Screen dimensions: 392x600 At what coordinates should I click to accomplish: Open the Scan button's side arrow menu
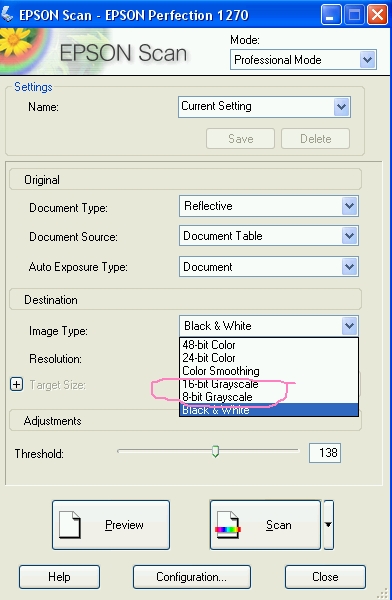click(328, 525)
